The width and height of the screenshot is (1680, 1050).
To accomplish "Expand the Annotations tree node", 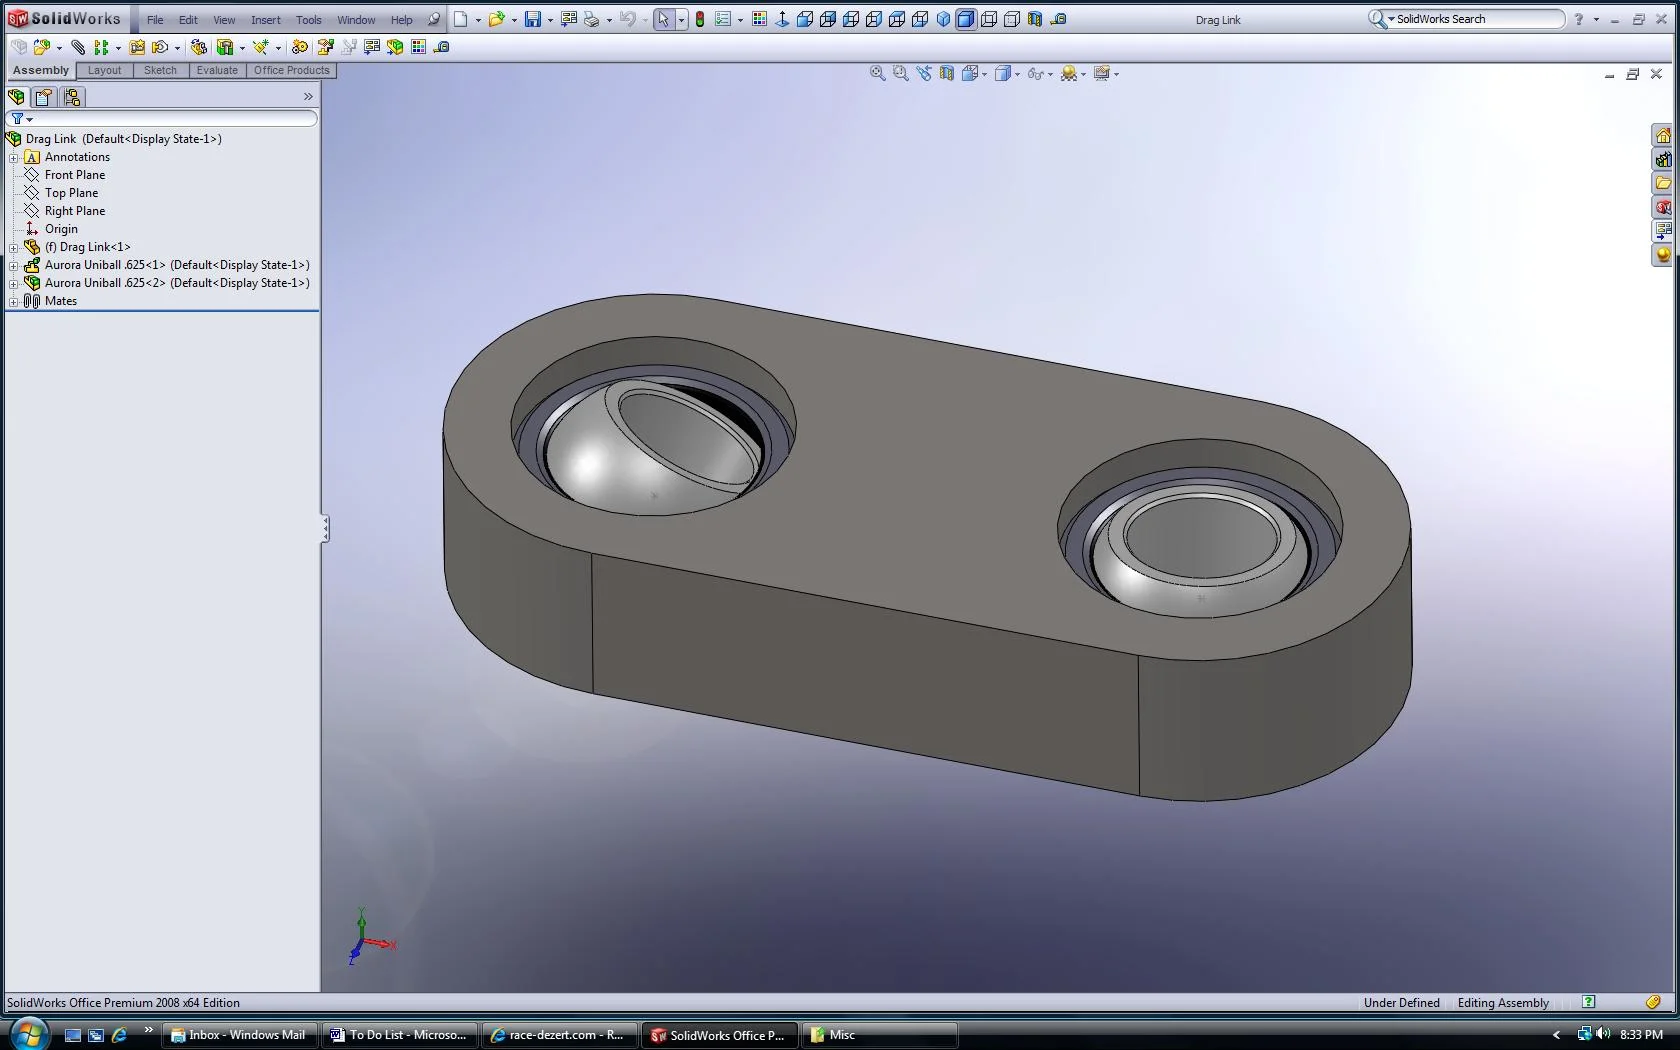I will (x=14, y=157).
